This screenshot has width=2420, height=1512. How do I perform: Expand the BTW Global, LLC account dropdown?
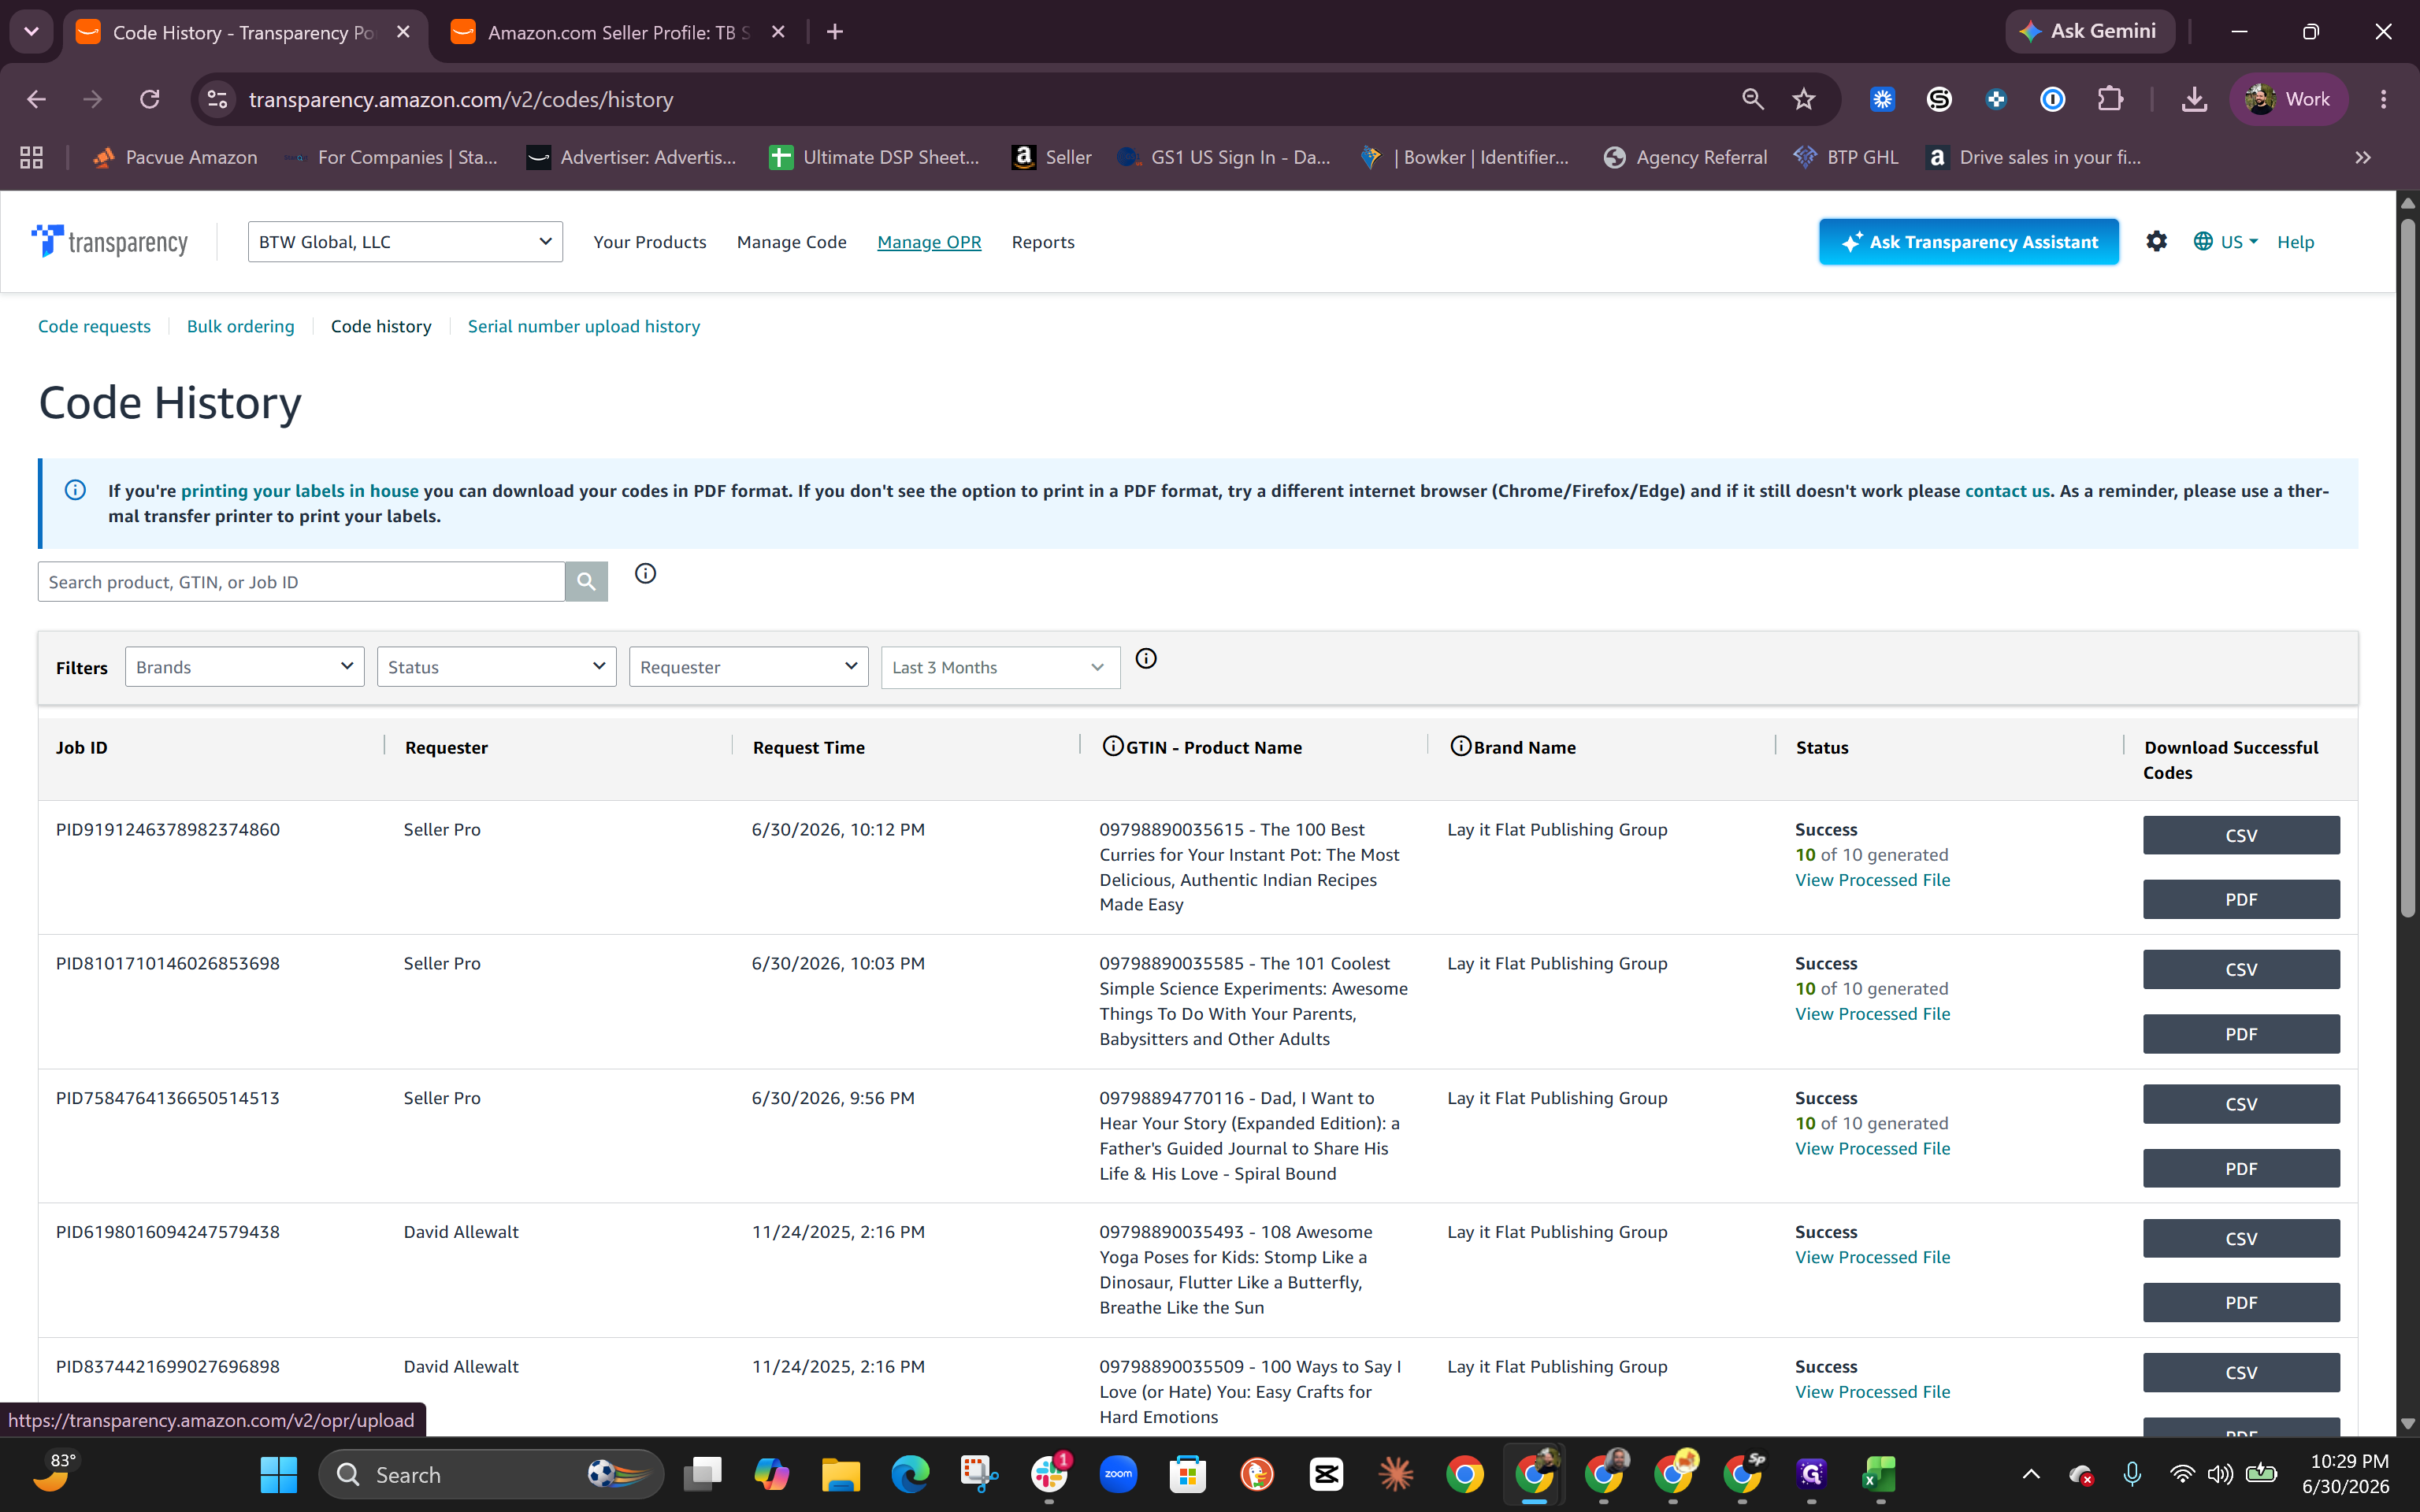[405, 241]
